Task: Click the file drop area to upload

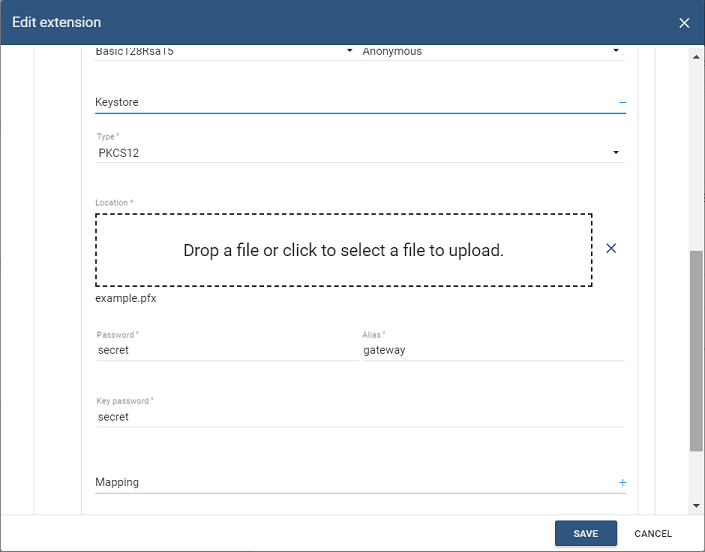Action: 343,250
